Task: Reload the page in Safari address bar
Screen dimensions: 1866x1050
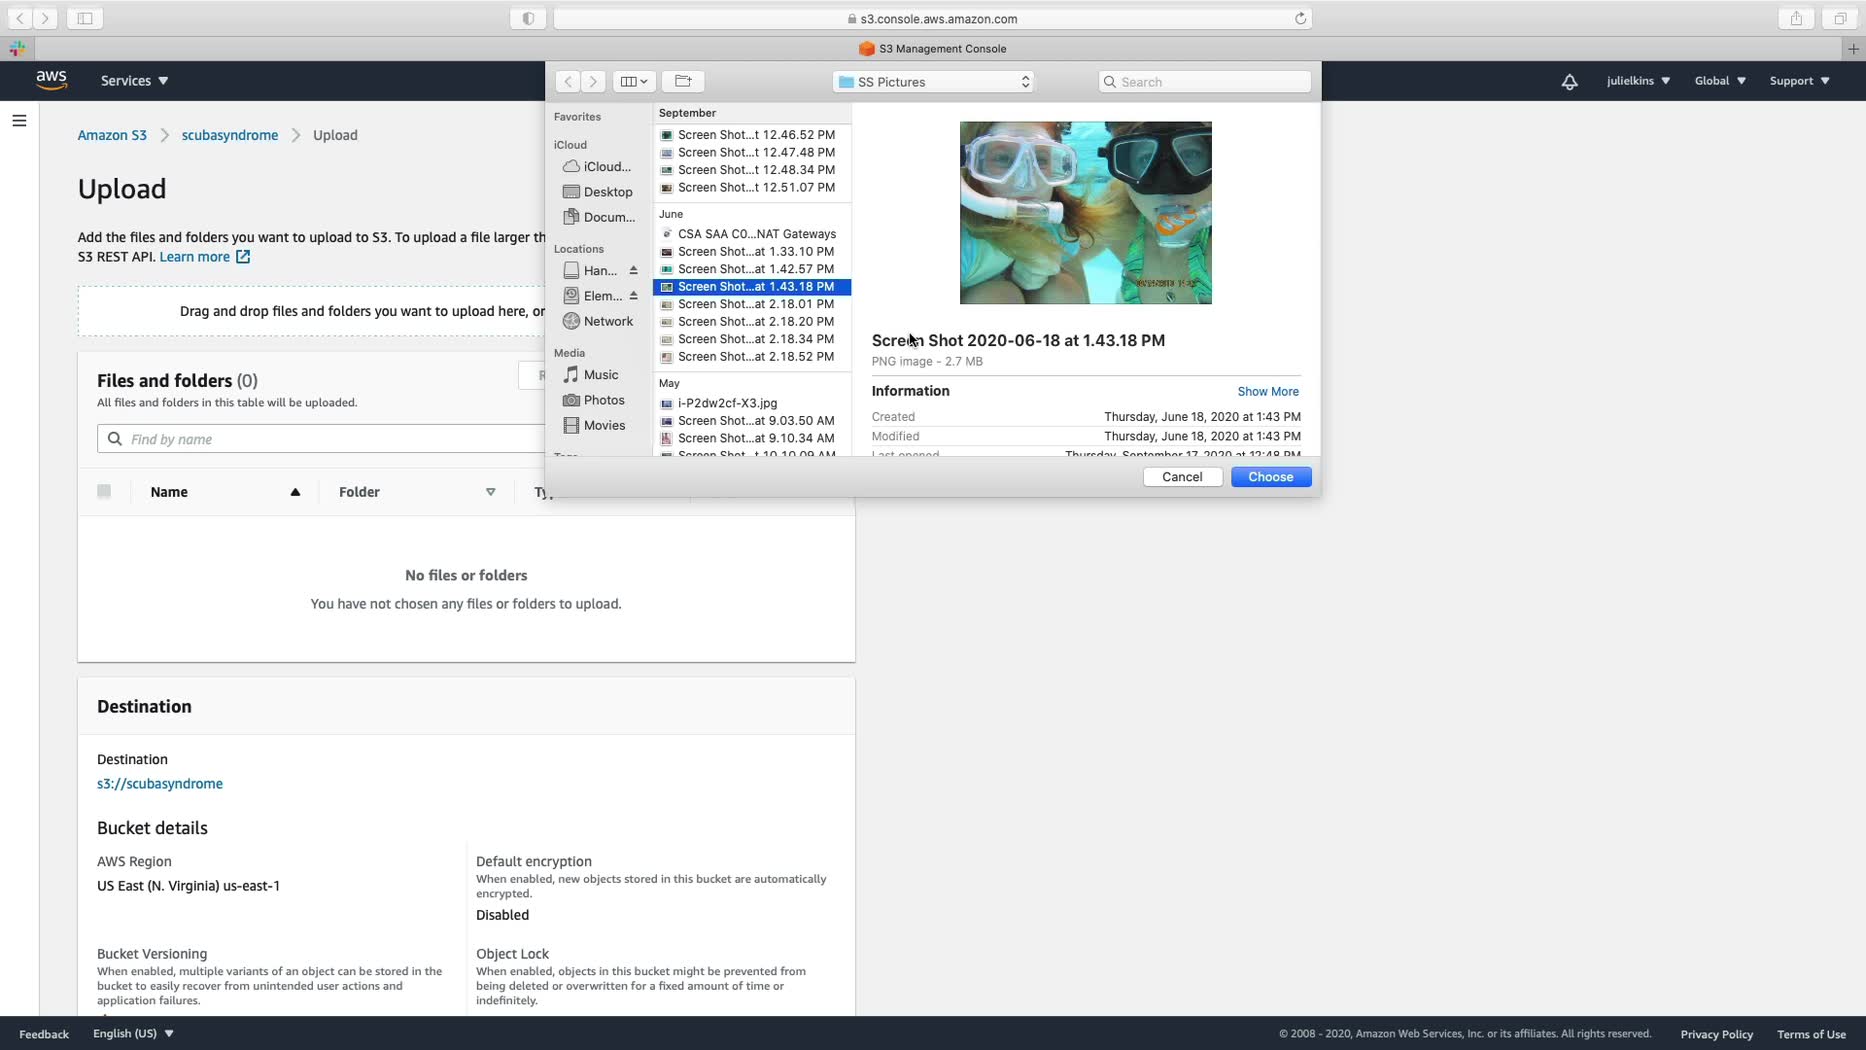Action: click(x=1300, y=18)
